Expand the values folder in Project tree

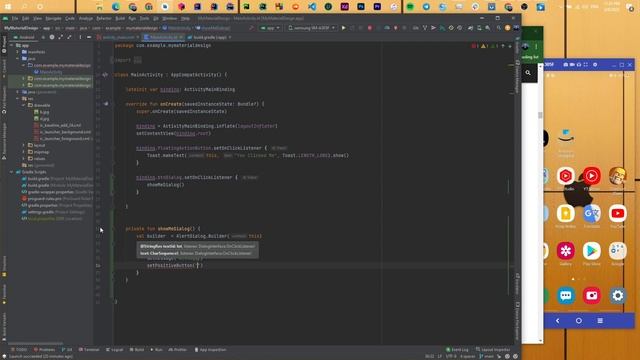pos(24,159)
